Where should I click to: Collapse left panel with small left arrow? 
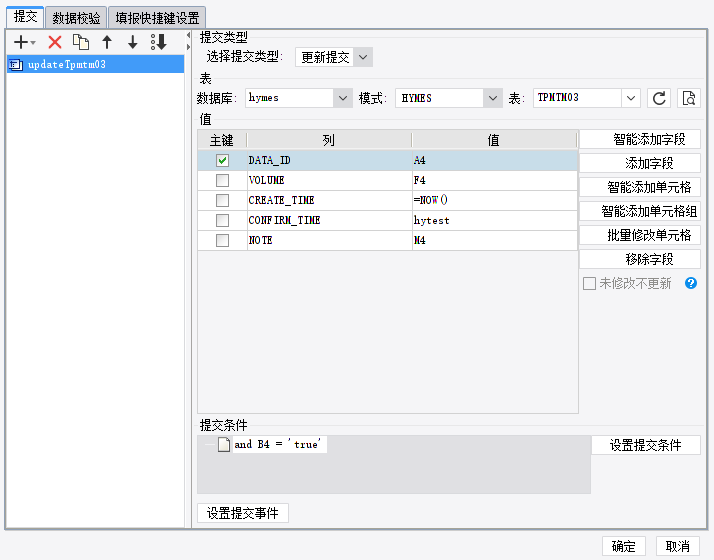pos(189,35)
